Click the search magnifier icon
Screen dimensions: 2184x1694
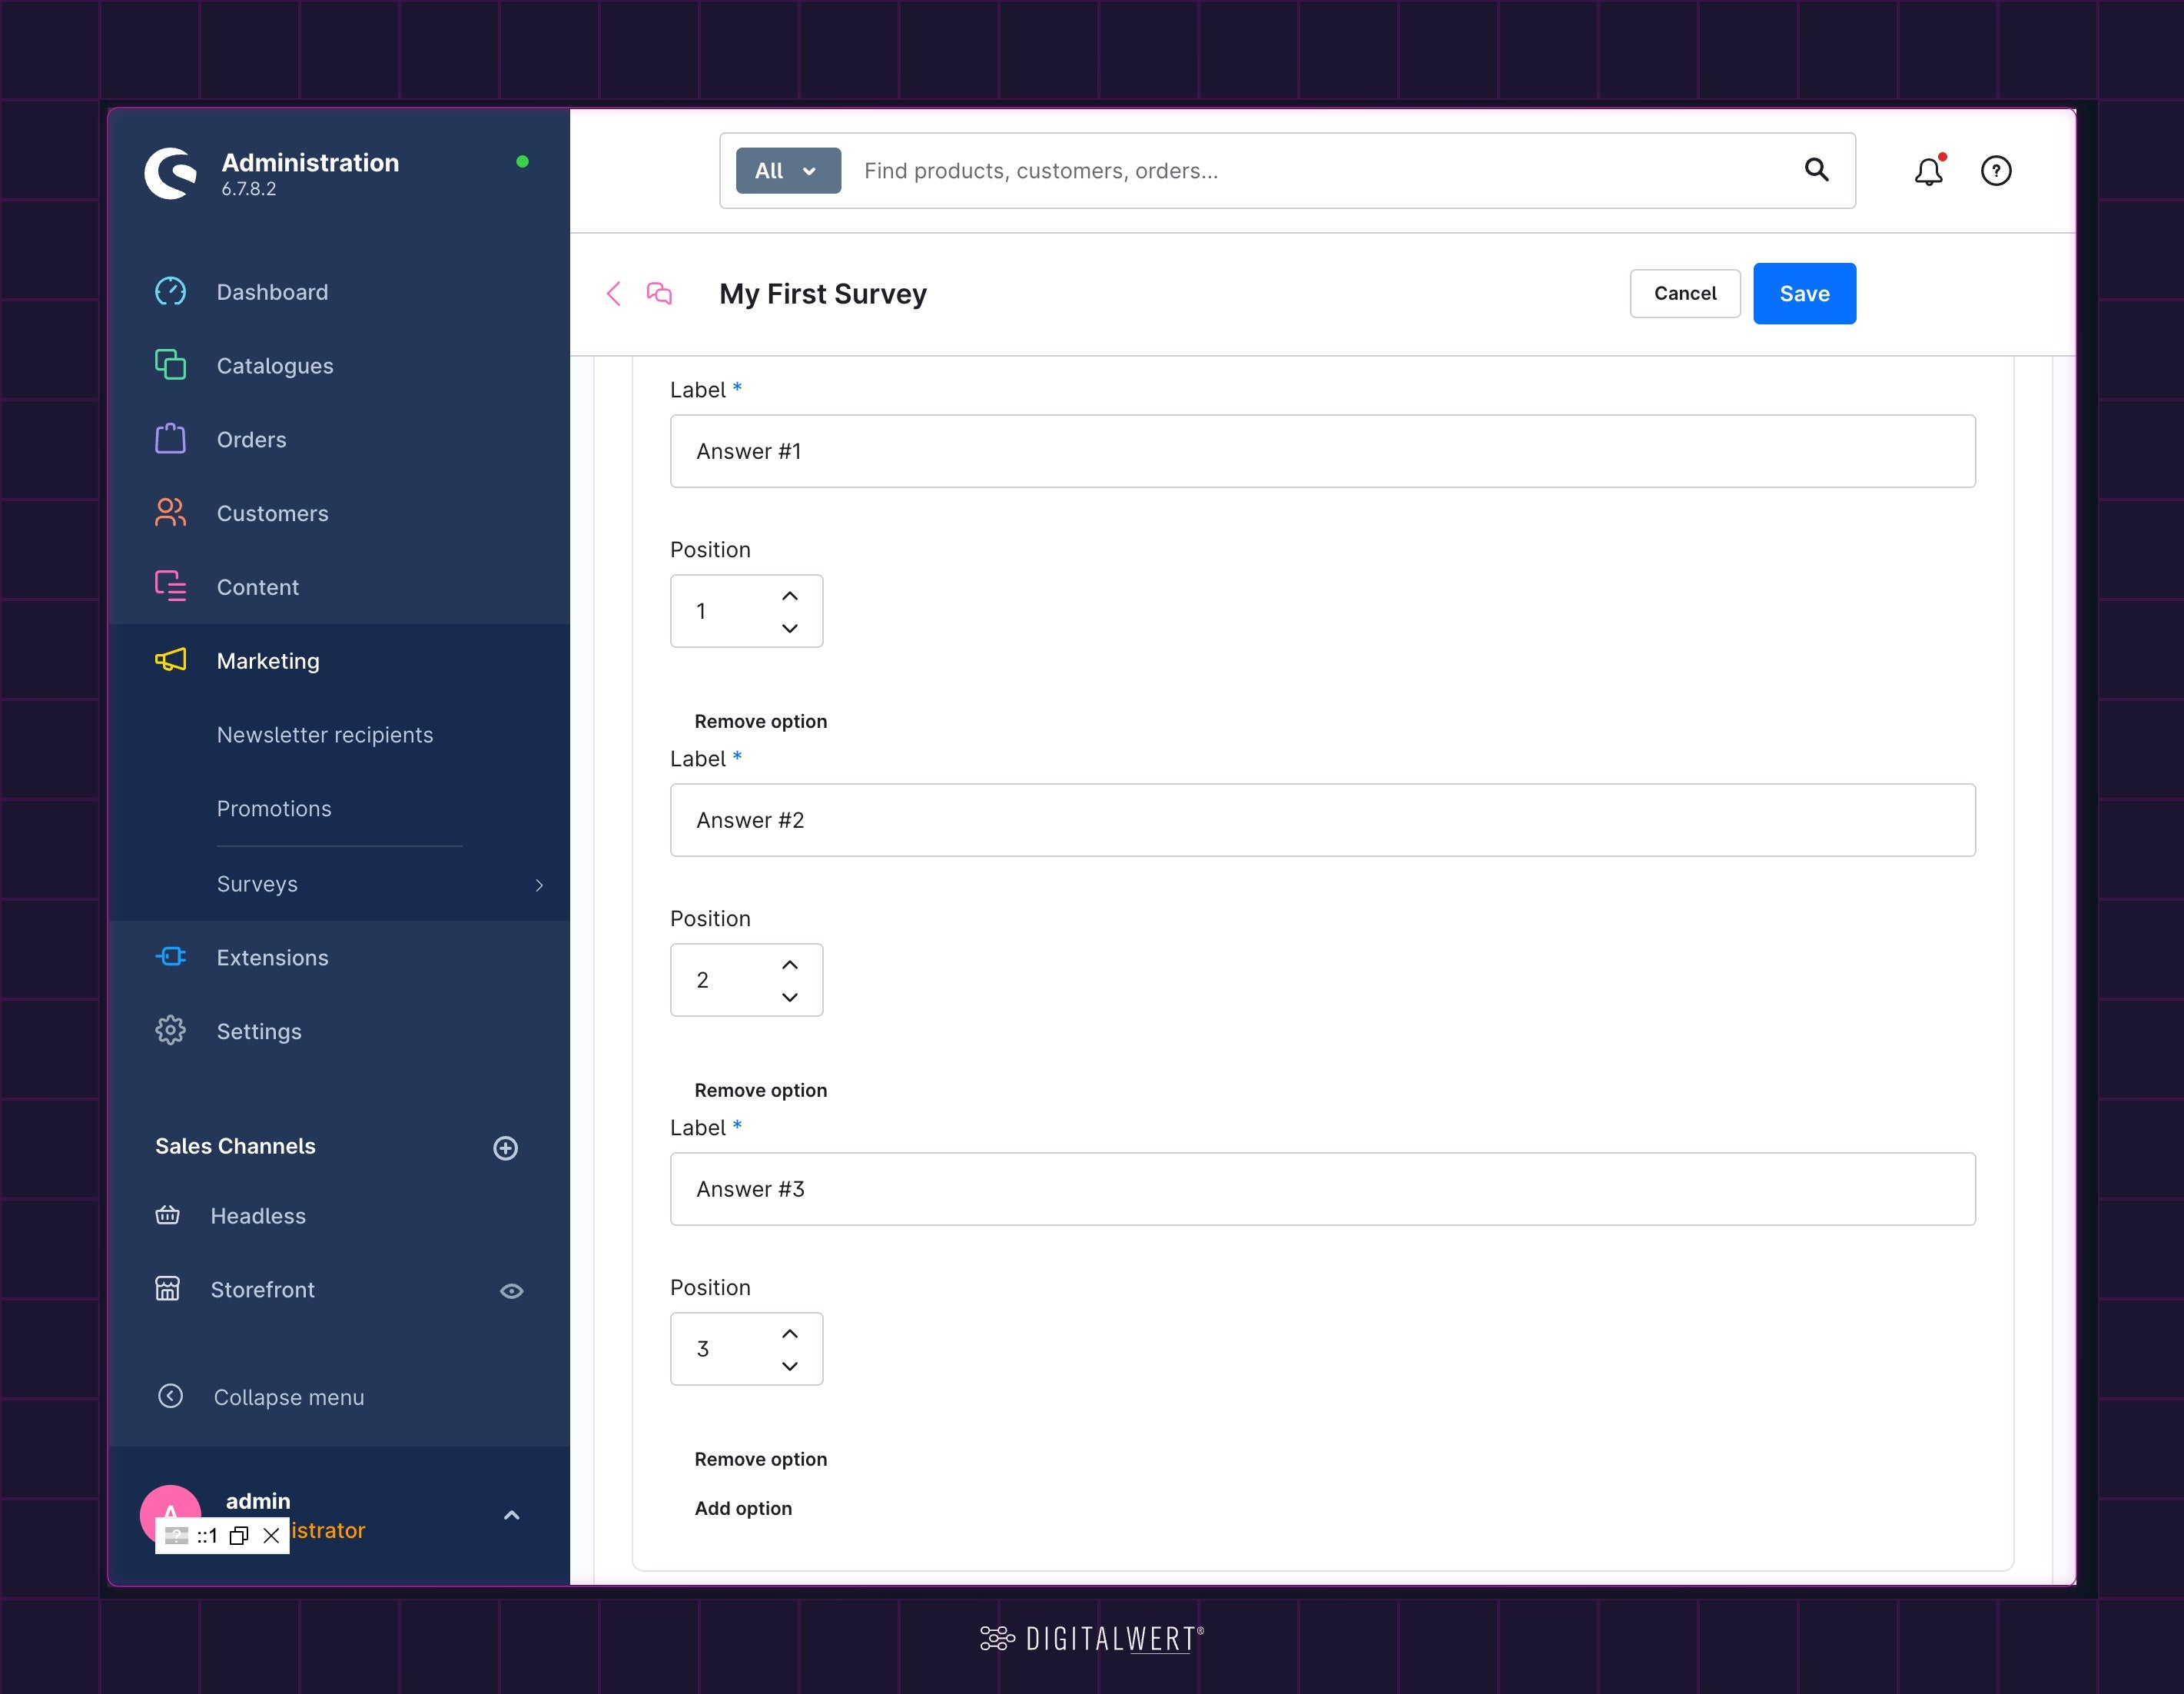1816,170
